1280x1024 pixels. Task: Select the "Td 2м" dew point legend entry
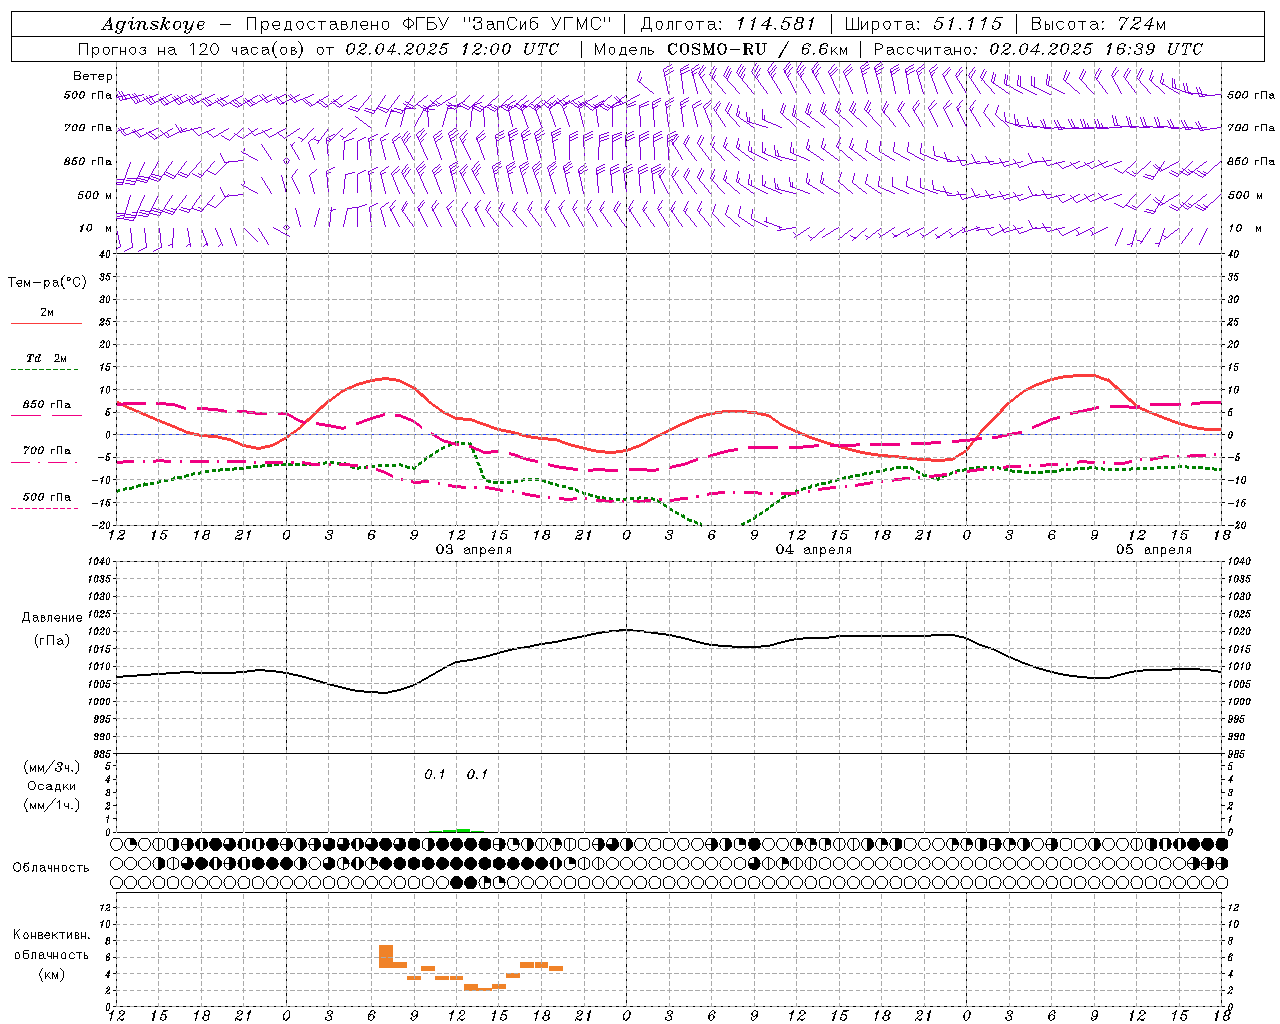click(x=46, y=358)
